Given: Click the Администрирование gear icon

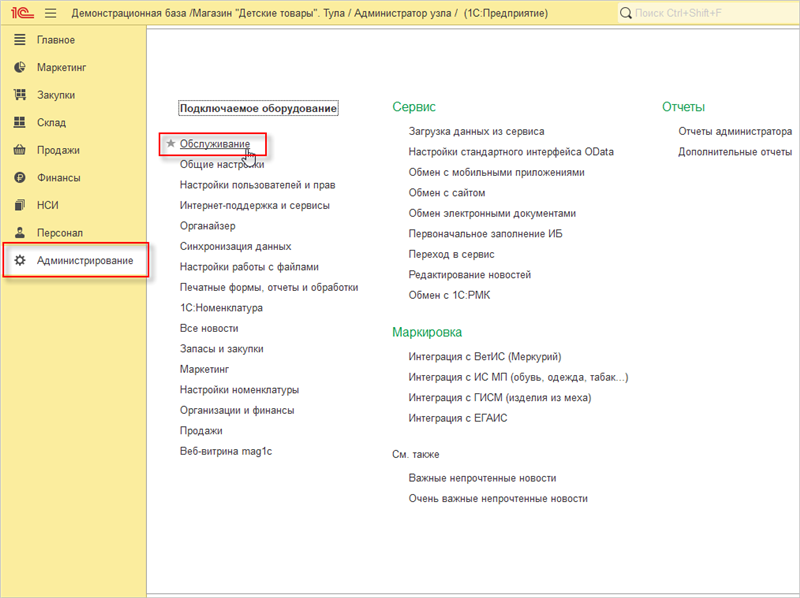Looking at the screenshot, I should pos(19,261).
